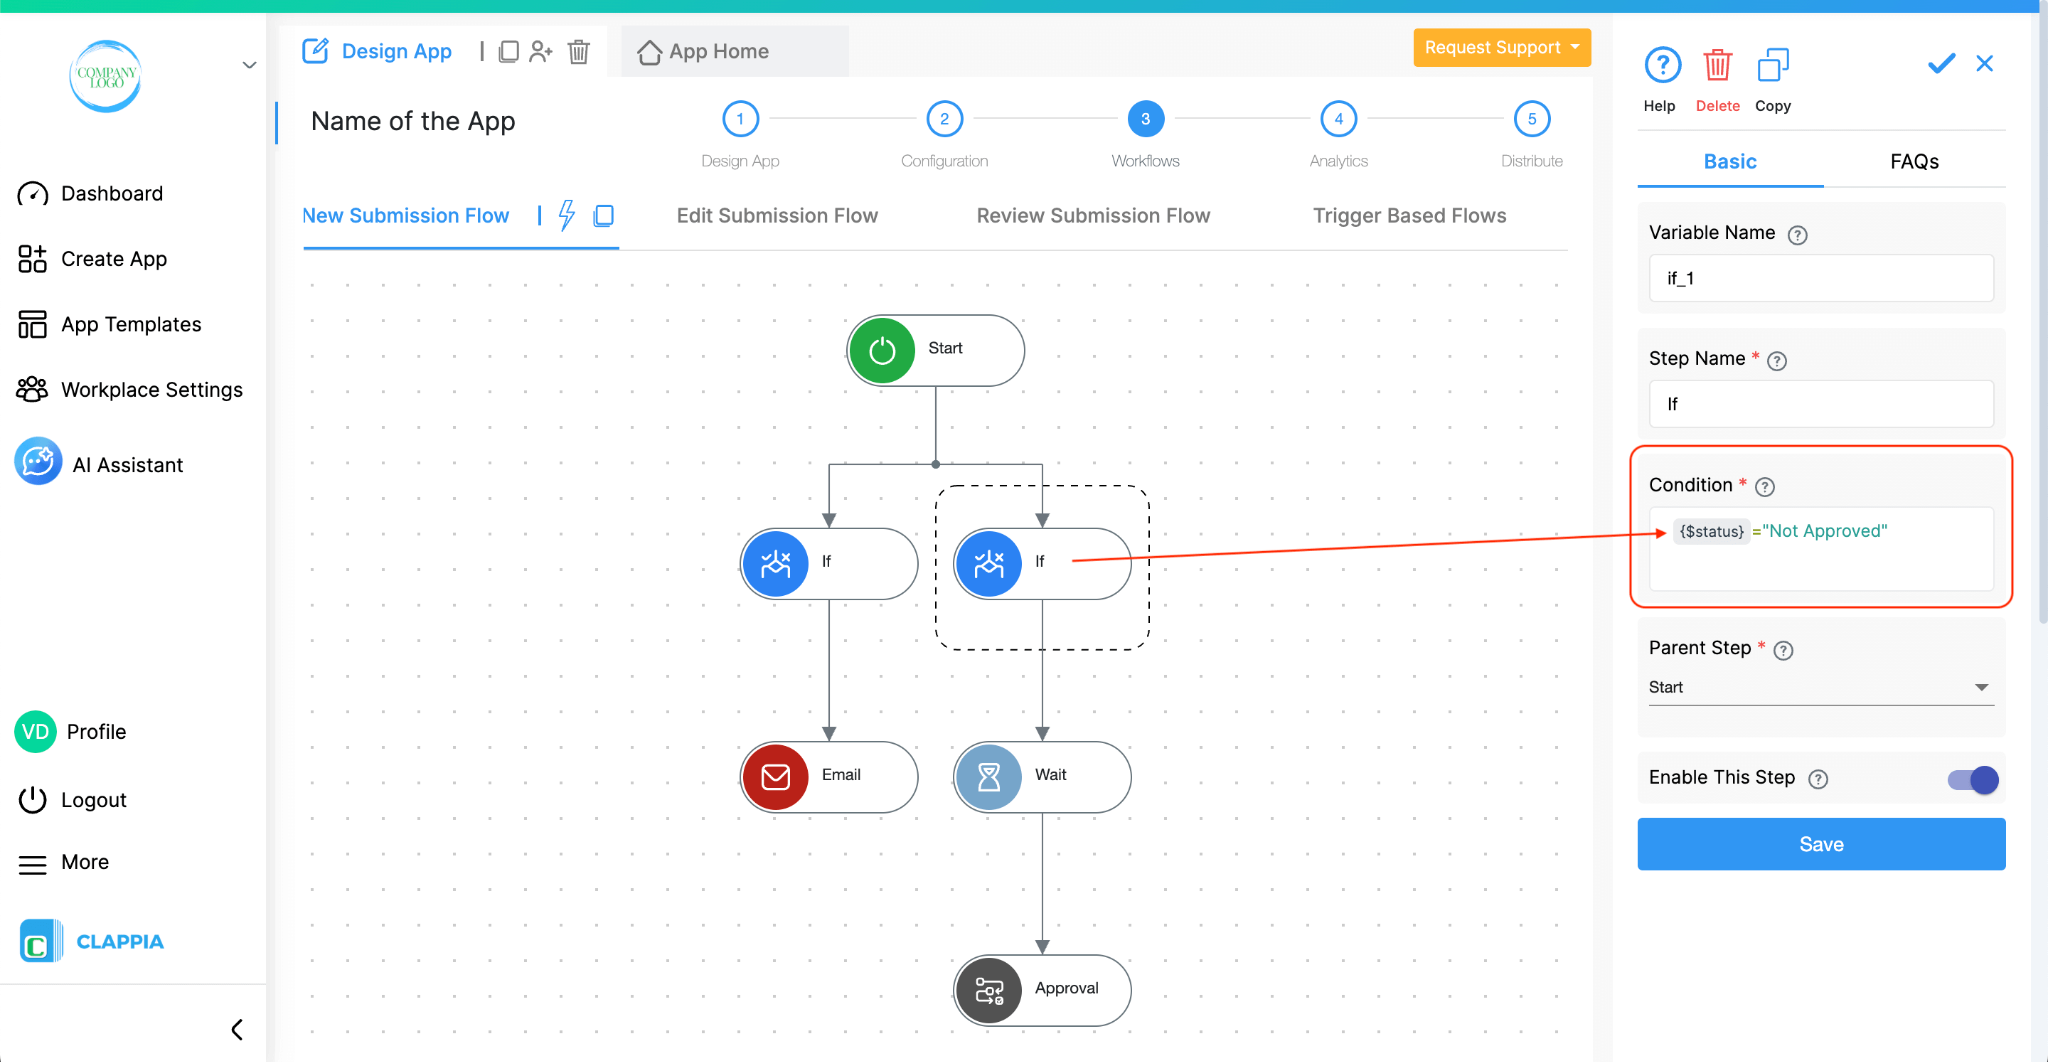
Task: Open AI Assistant from the sidebar
Action: 127,463
